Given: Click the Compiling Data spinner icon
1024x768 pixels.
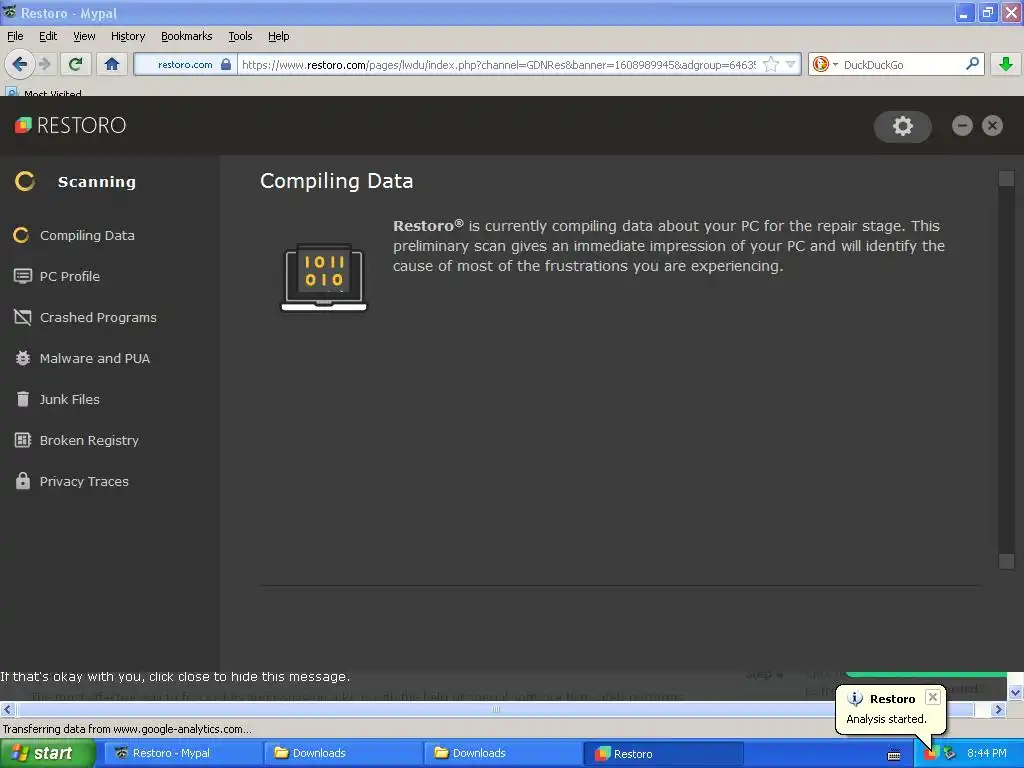Looking at the screenshot, I should (x=21, y=235).
